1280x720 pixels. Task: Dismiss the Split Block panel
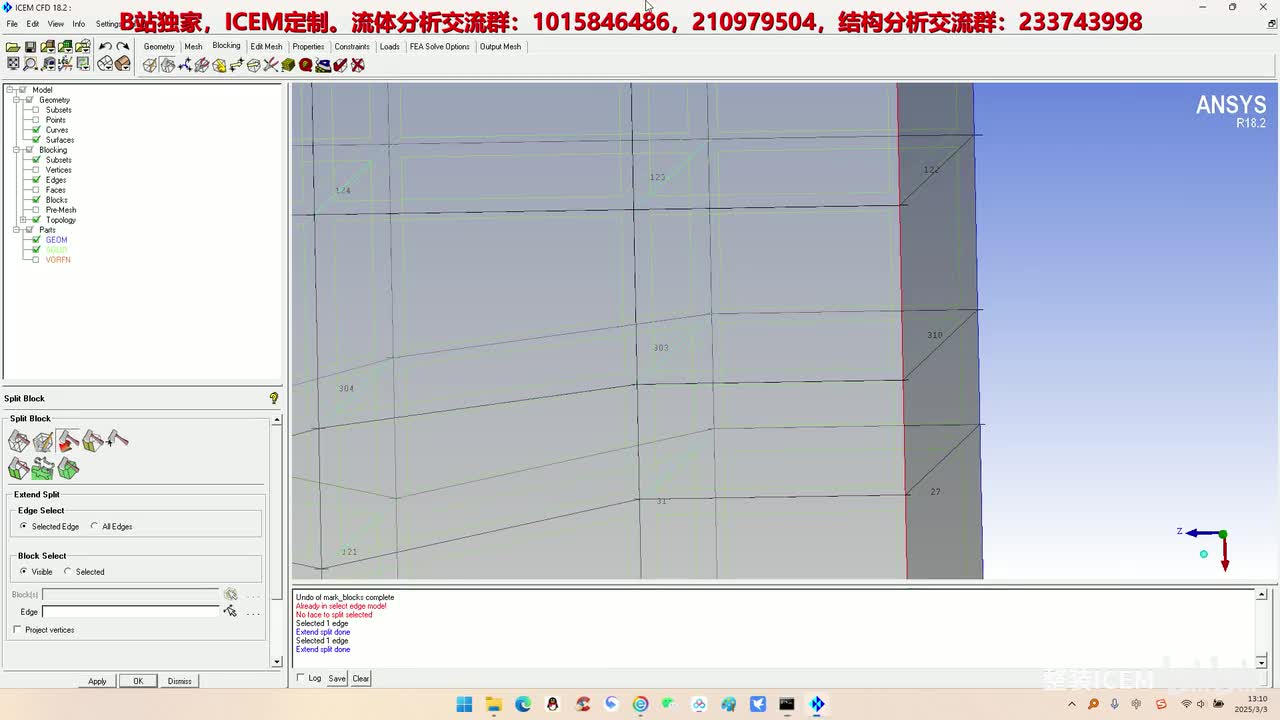(x=180, y=681)
